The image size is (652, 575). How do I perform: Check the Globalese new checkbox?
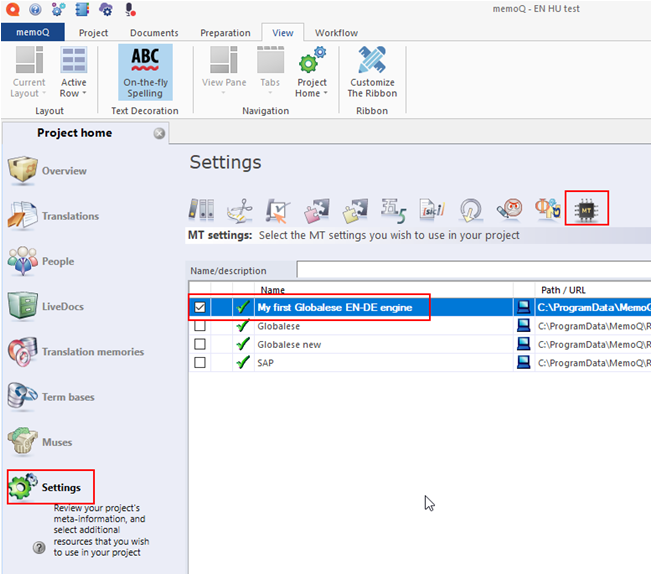point(200,344)
